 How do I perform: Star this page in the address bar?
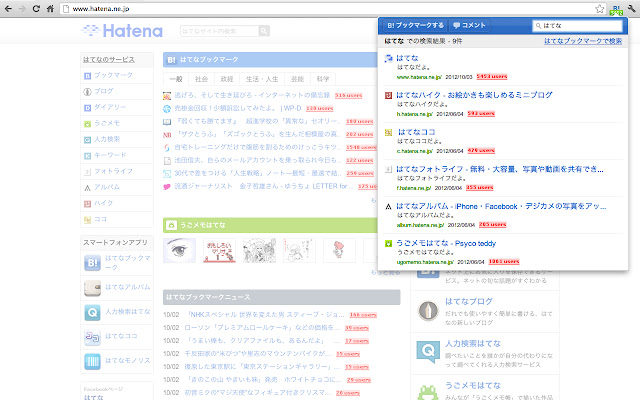coord(599,9)
